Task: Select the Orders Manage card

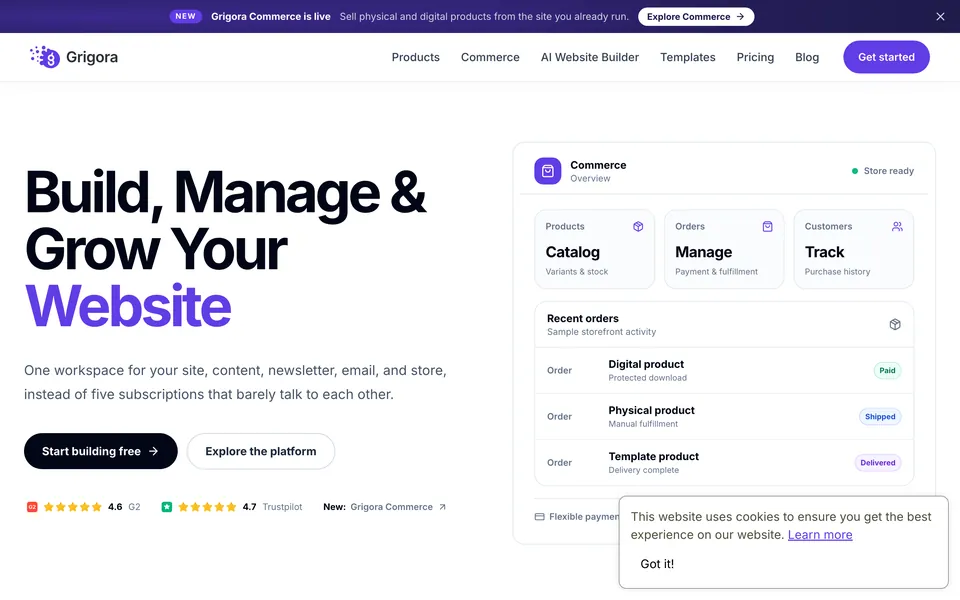Action: click(x=724, y=249)
